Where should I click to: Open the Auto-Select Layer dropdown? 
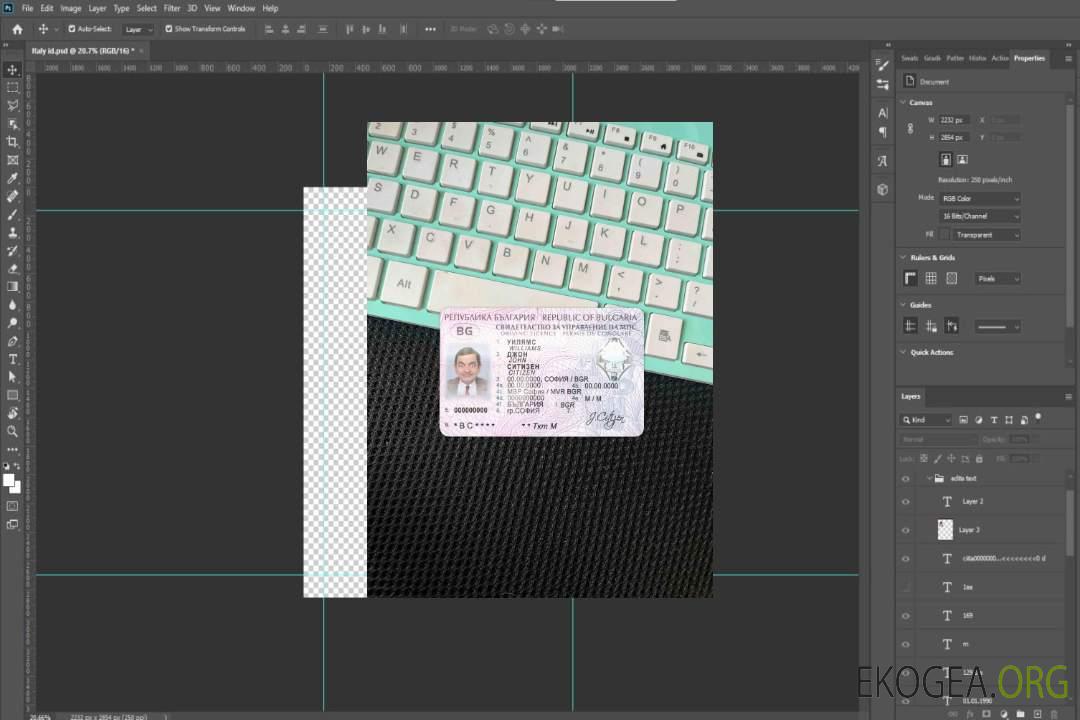point(138,30)
